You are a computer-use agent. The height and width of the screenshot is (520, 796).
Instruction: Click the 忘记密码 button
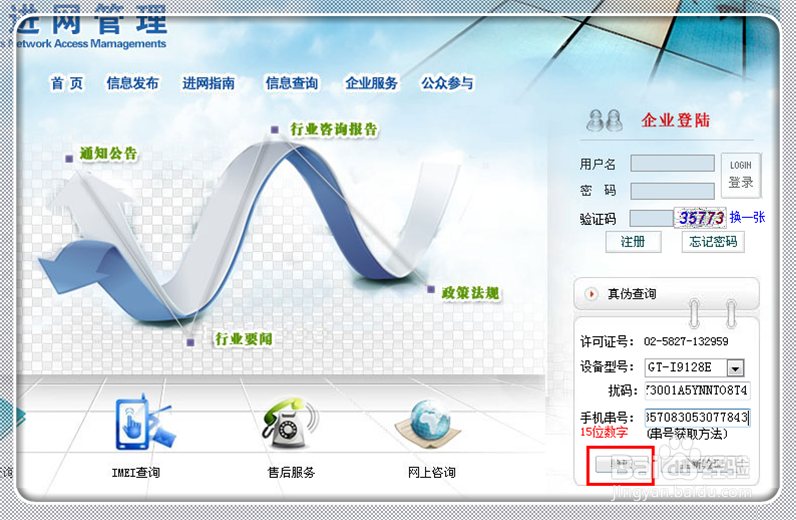(x=713, y=242)
